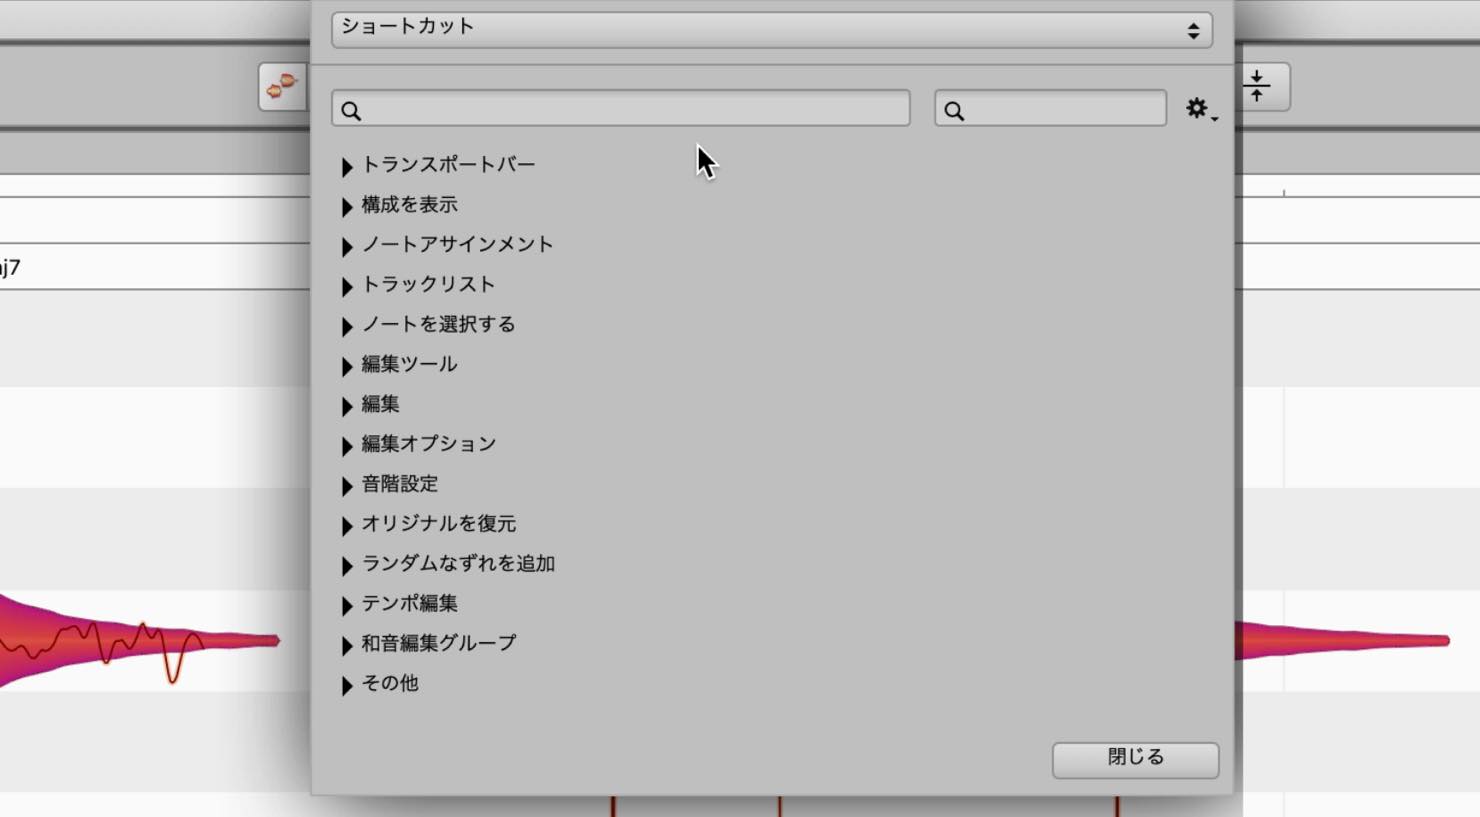Screen dimensions: 1480x817
Task: Select the トランスポートバー text row
Action: [449, 164]
